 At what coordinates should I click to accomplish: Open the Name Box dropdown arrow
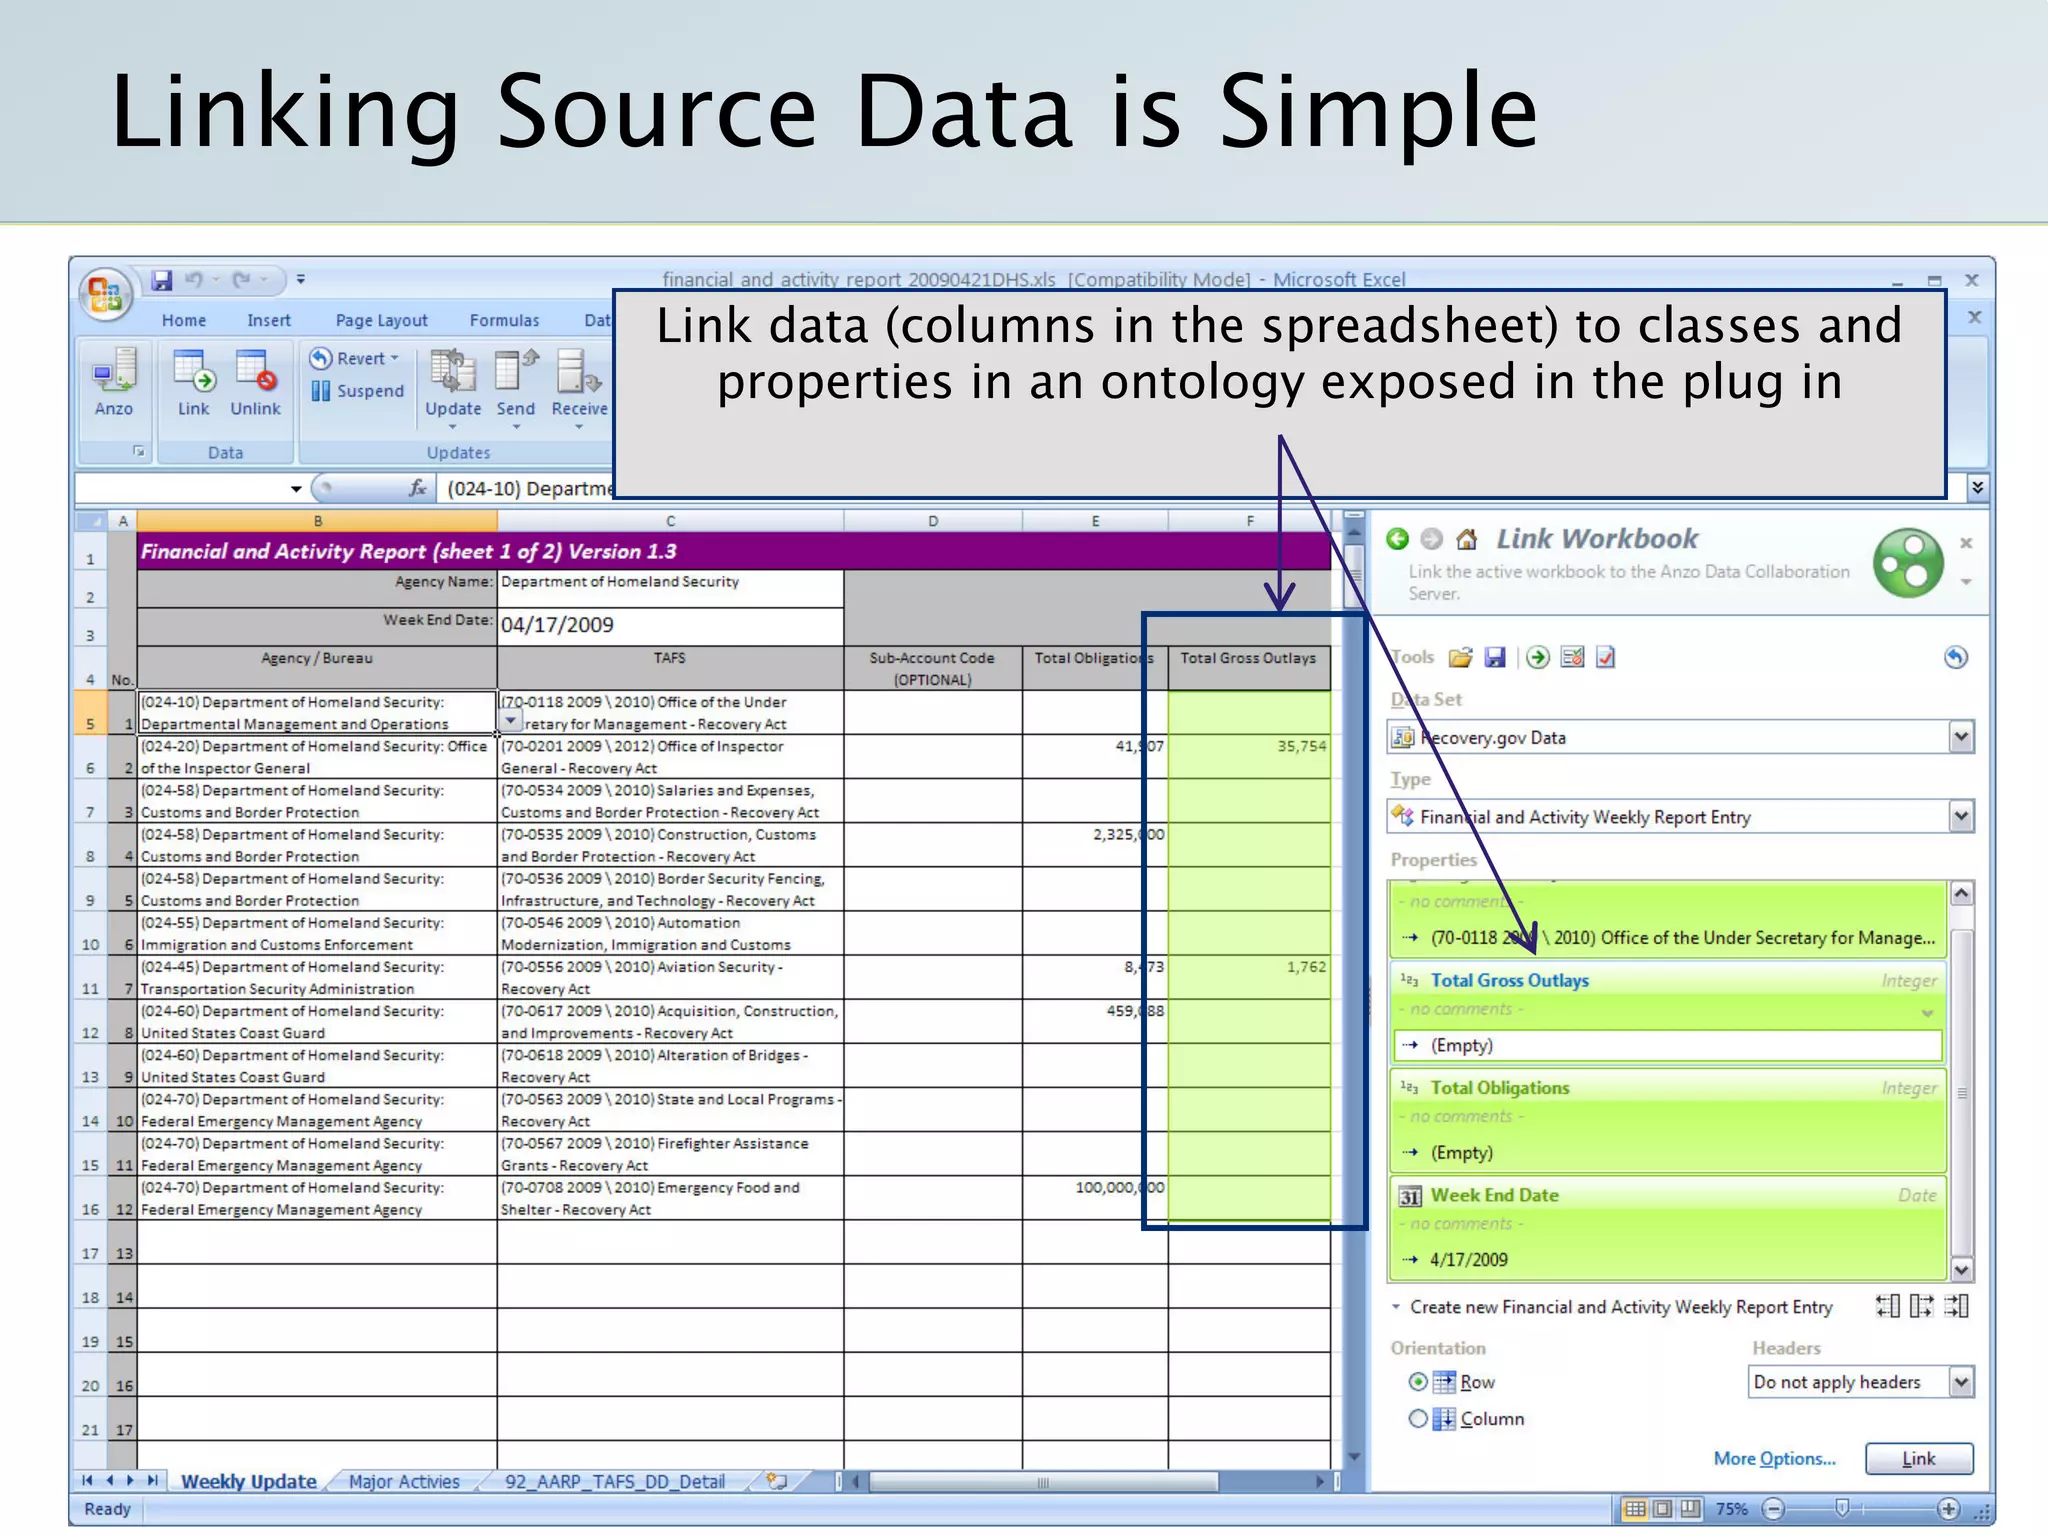point(296,488)
